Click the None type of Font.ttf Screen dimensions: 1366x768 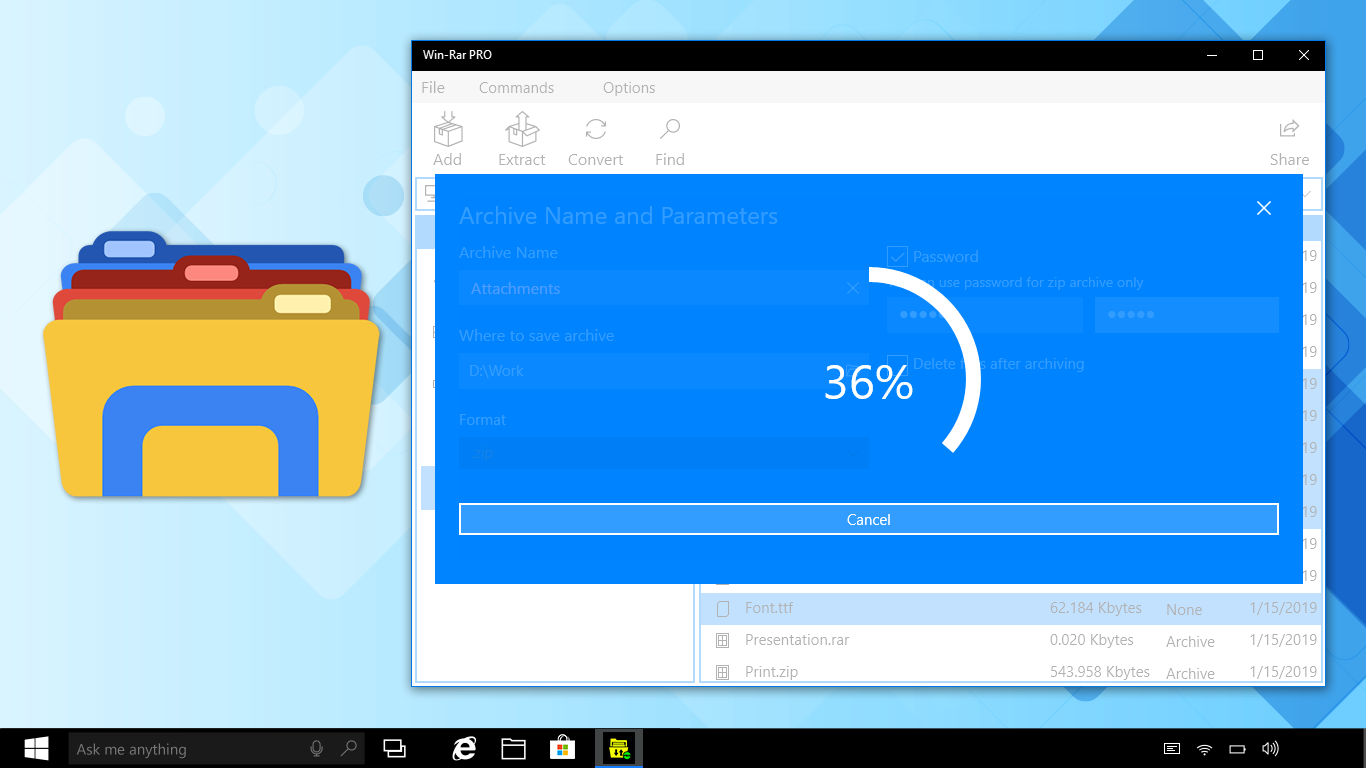(x=1184, y=609)
